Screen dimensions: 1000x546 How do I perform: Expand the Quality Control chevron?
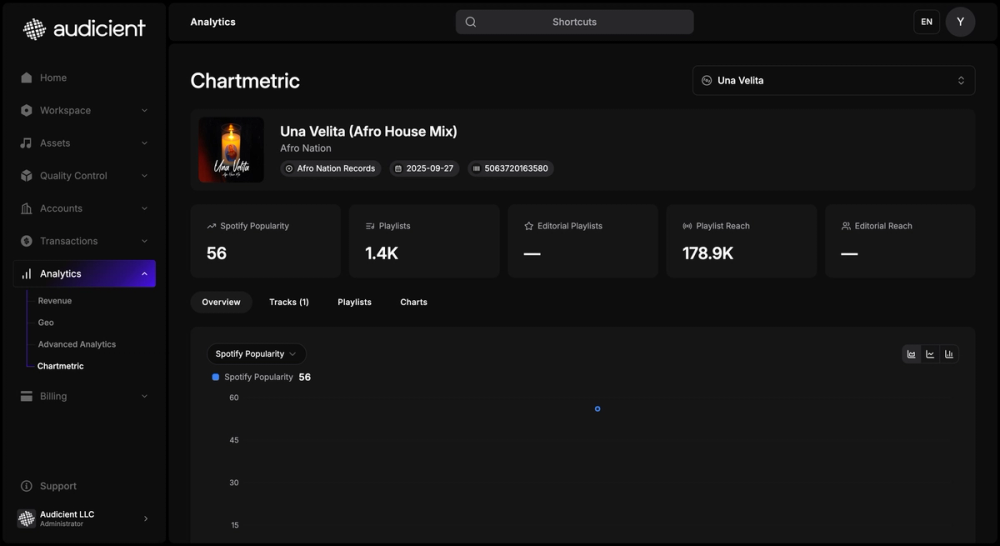(x=144, y=175)
